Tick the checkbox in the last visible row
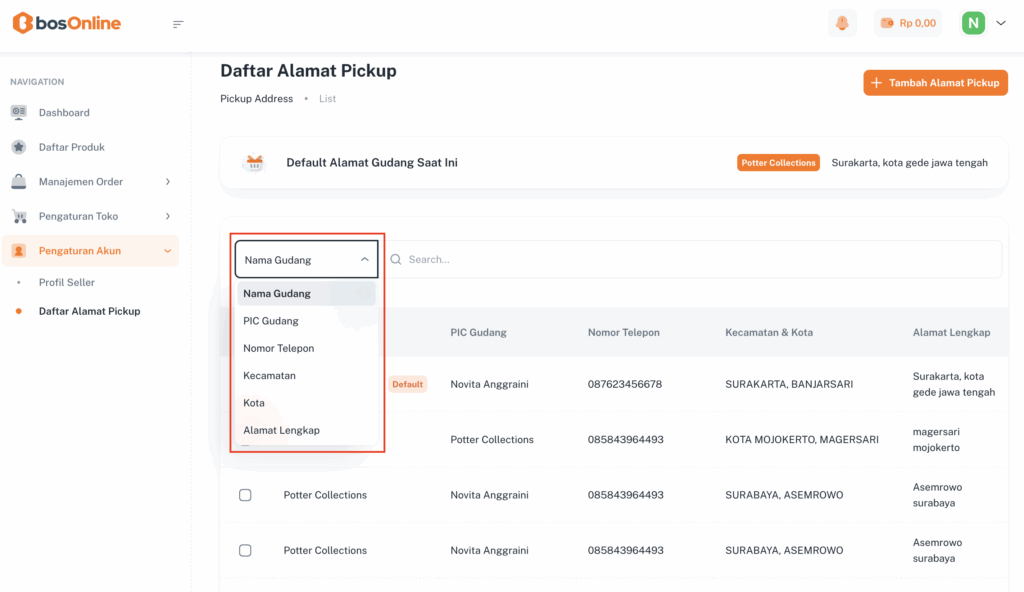Viewport: 1024px width, 592px height. [245, 551]
